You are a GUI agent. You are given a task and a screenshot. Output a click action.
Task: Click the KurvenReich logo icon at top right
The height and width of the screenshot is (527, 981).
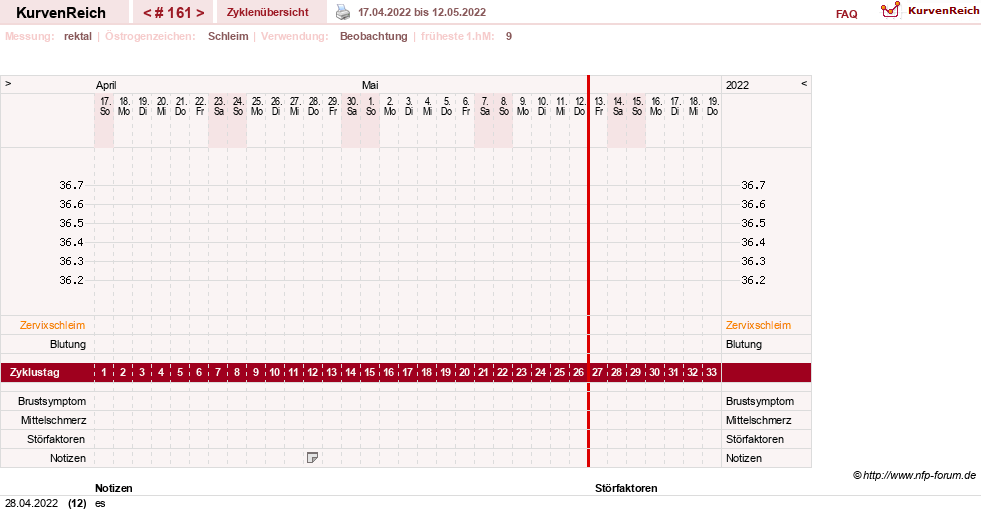pos(890,10)
